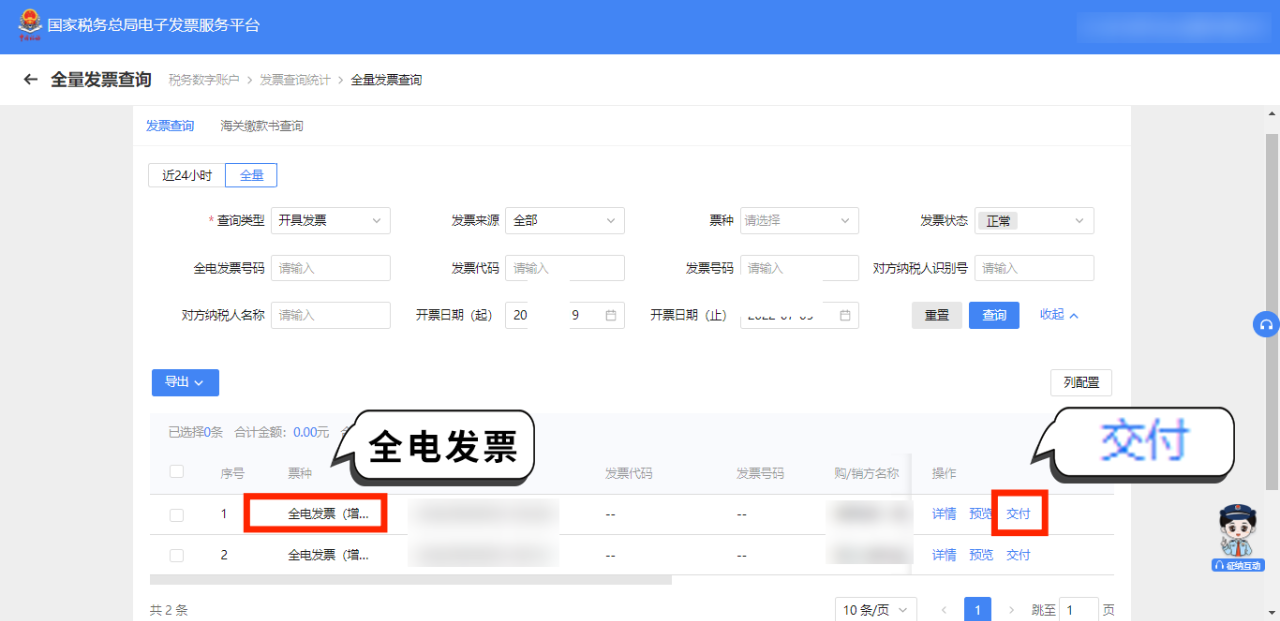Check the checkbox for invoice row 2
Image resolution: width=1280 pixels, height=621 pixels.
pyautogui.click(x=177, y=555)
